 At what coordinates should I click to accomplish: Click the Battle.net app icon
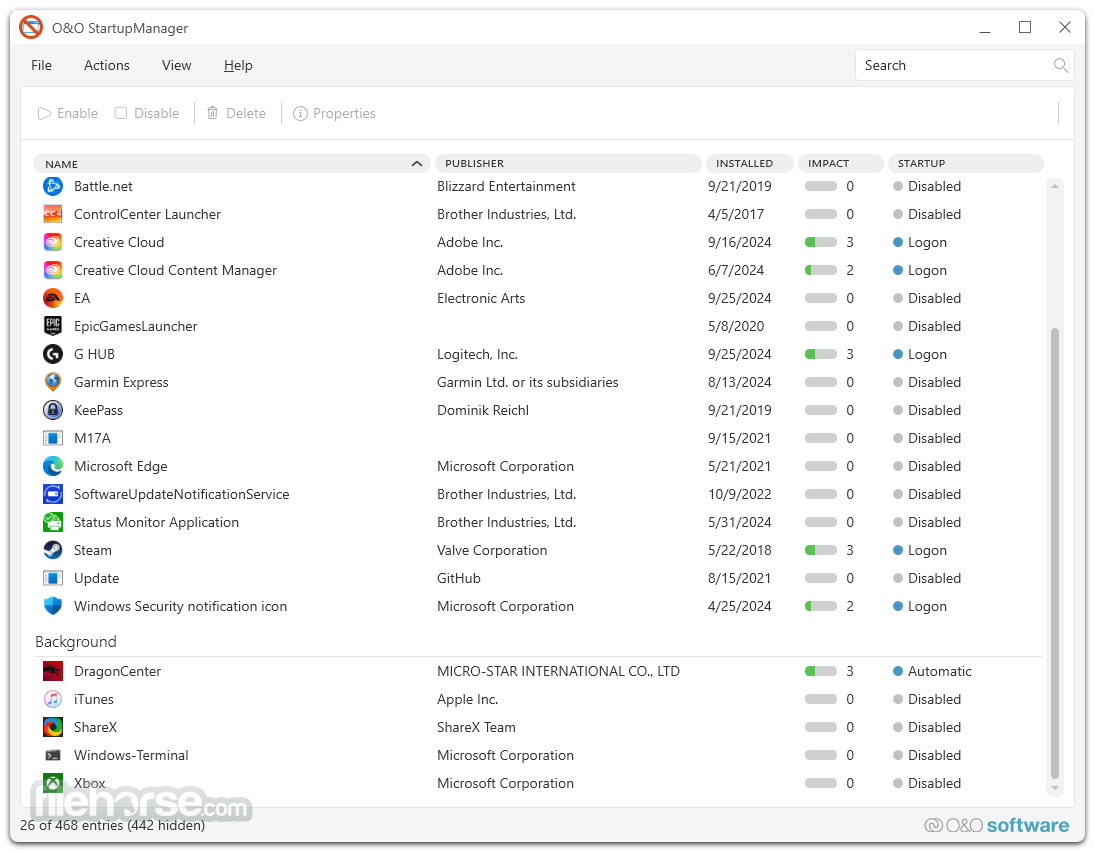[x=52, y=186]
